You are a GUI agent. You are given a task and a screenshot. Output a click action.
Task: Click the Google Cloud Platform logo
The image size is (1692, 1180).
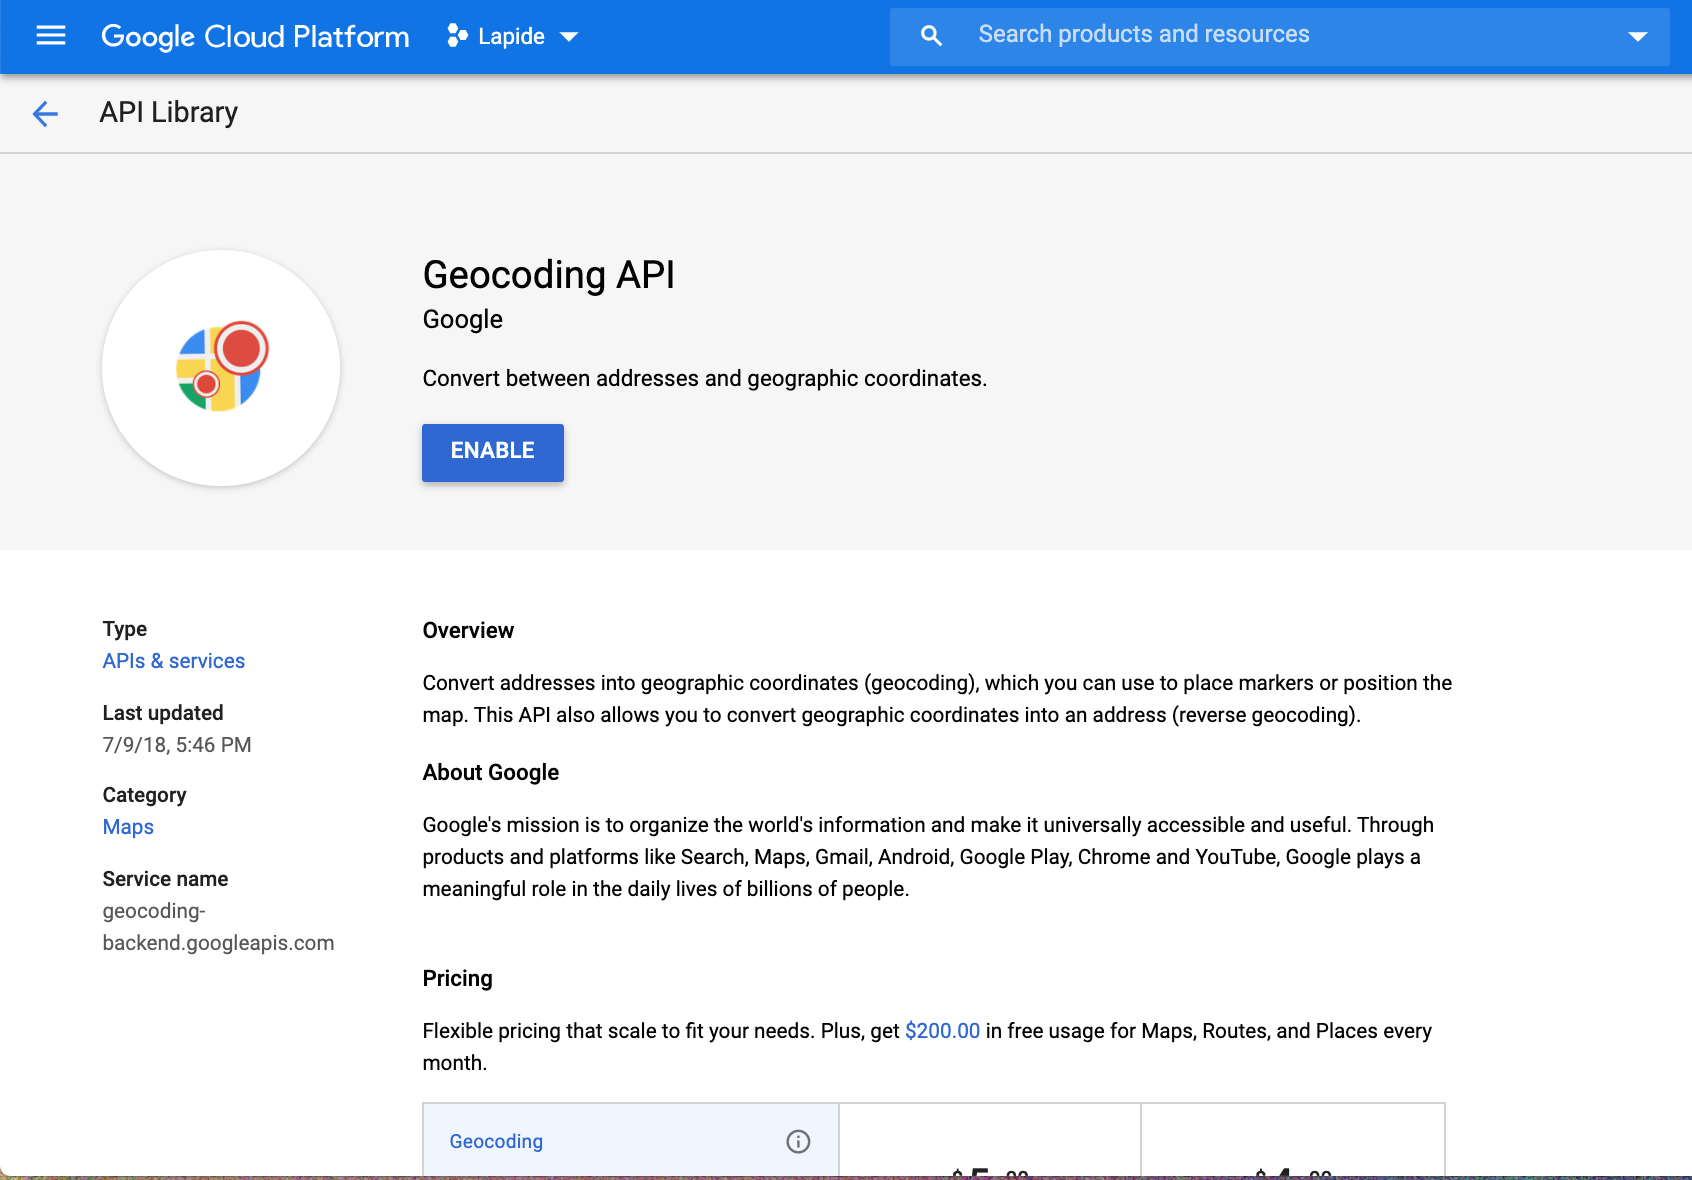(254, 36)
